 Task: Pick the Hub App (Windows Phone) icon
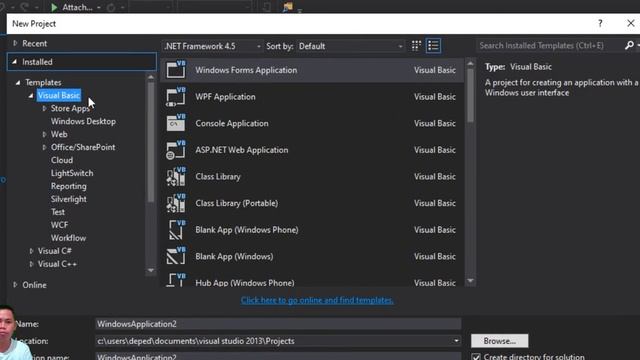point(176,280)
